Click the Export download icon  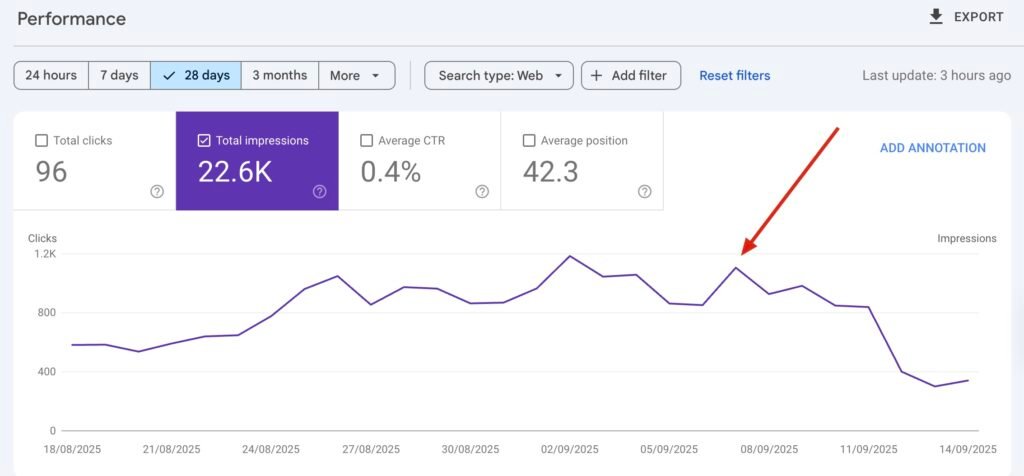936,17
